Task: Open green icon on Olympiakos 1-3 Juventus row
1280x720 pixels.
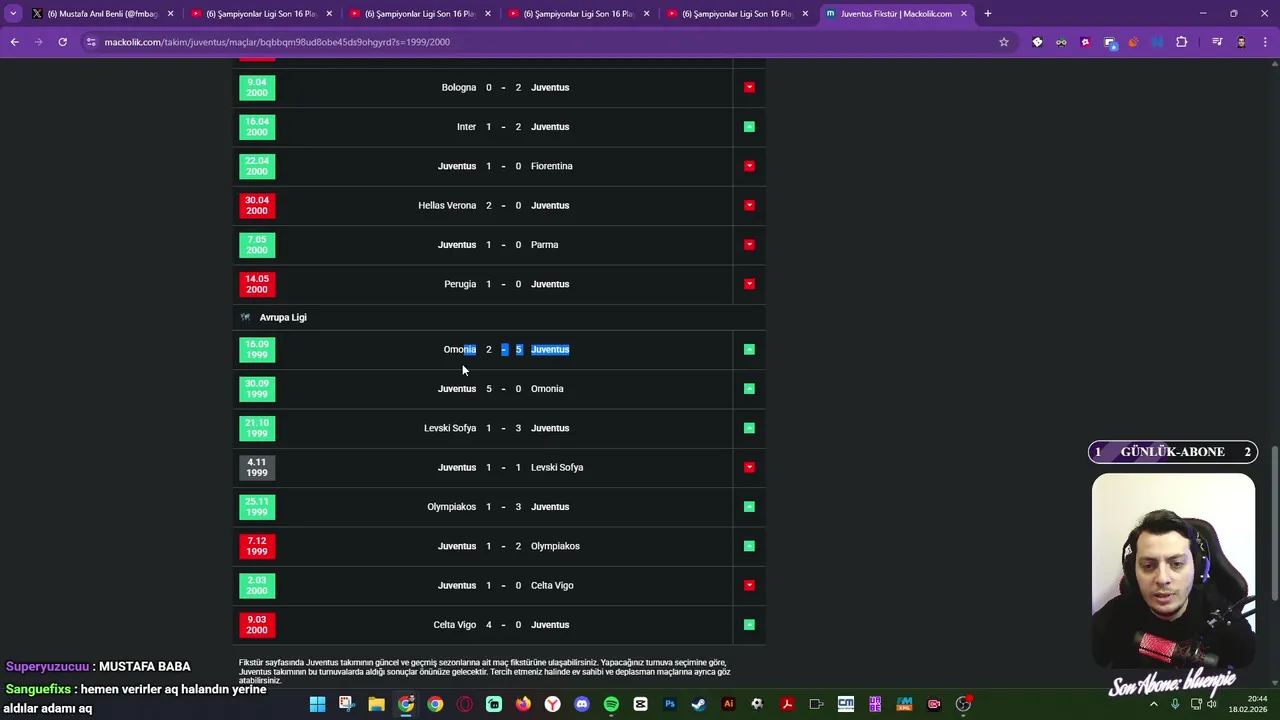Action: [749, 507]
